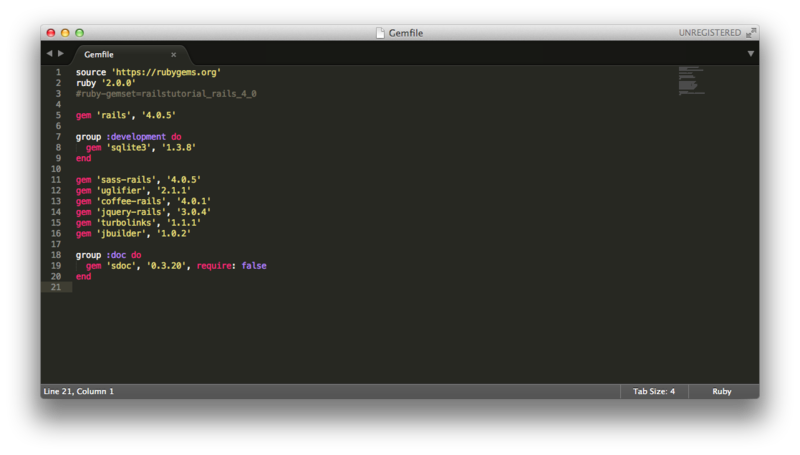Click the end keyword on line 20

pyautogui.click(x=84, y=276)
